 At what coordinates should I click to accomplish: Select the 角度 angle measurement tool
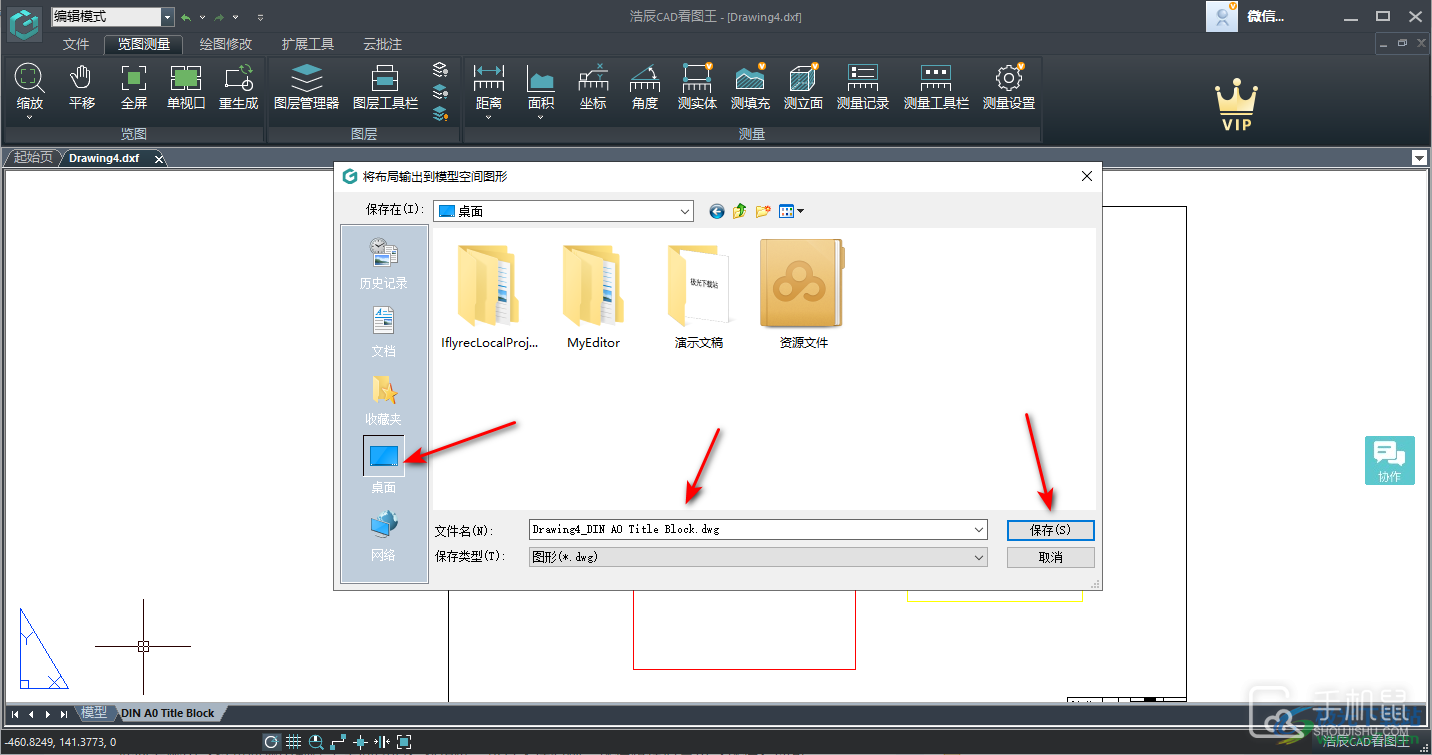647,88
